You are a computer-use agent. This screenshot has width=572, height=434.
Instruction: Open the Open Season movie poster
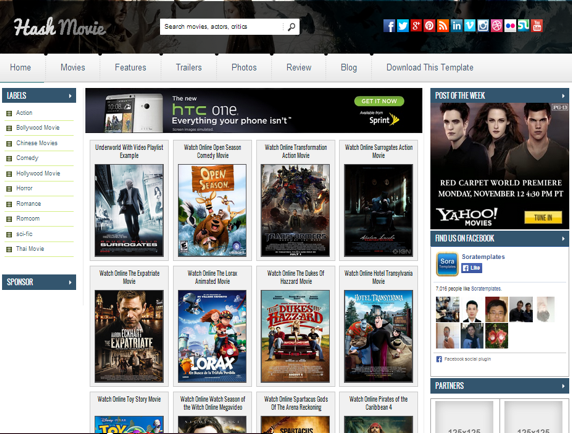[x=212, y=210]
